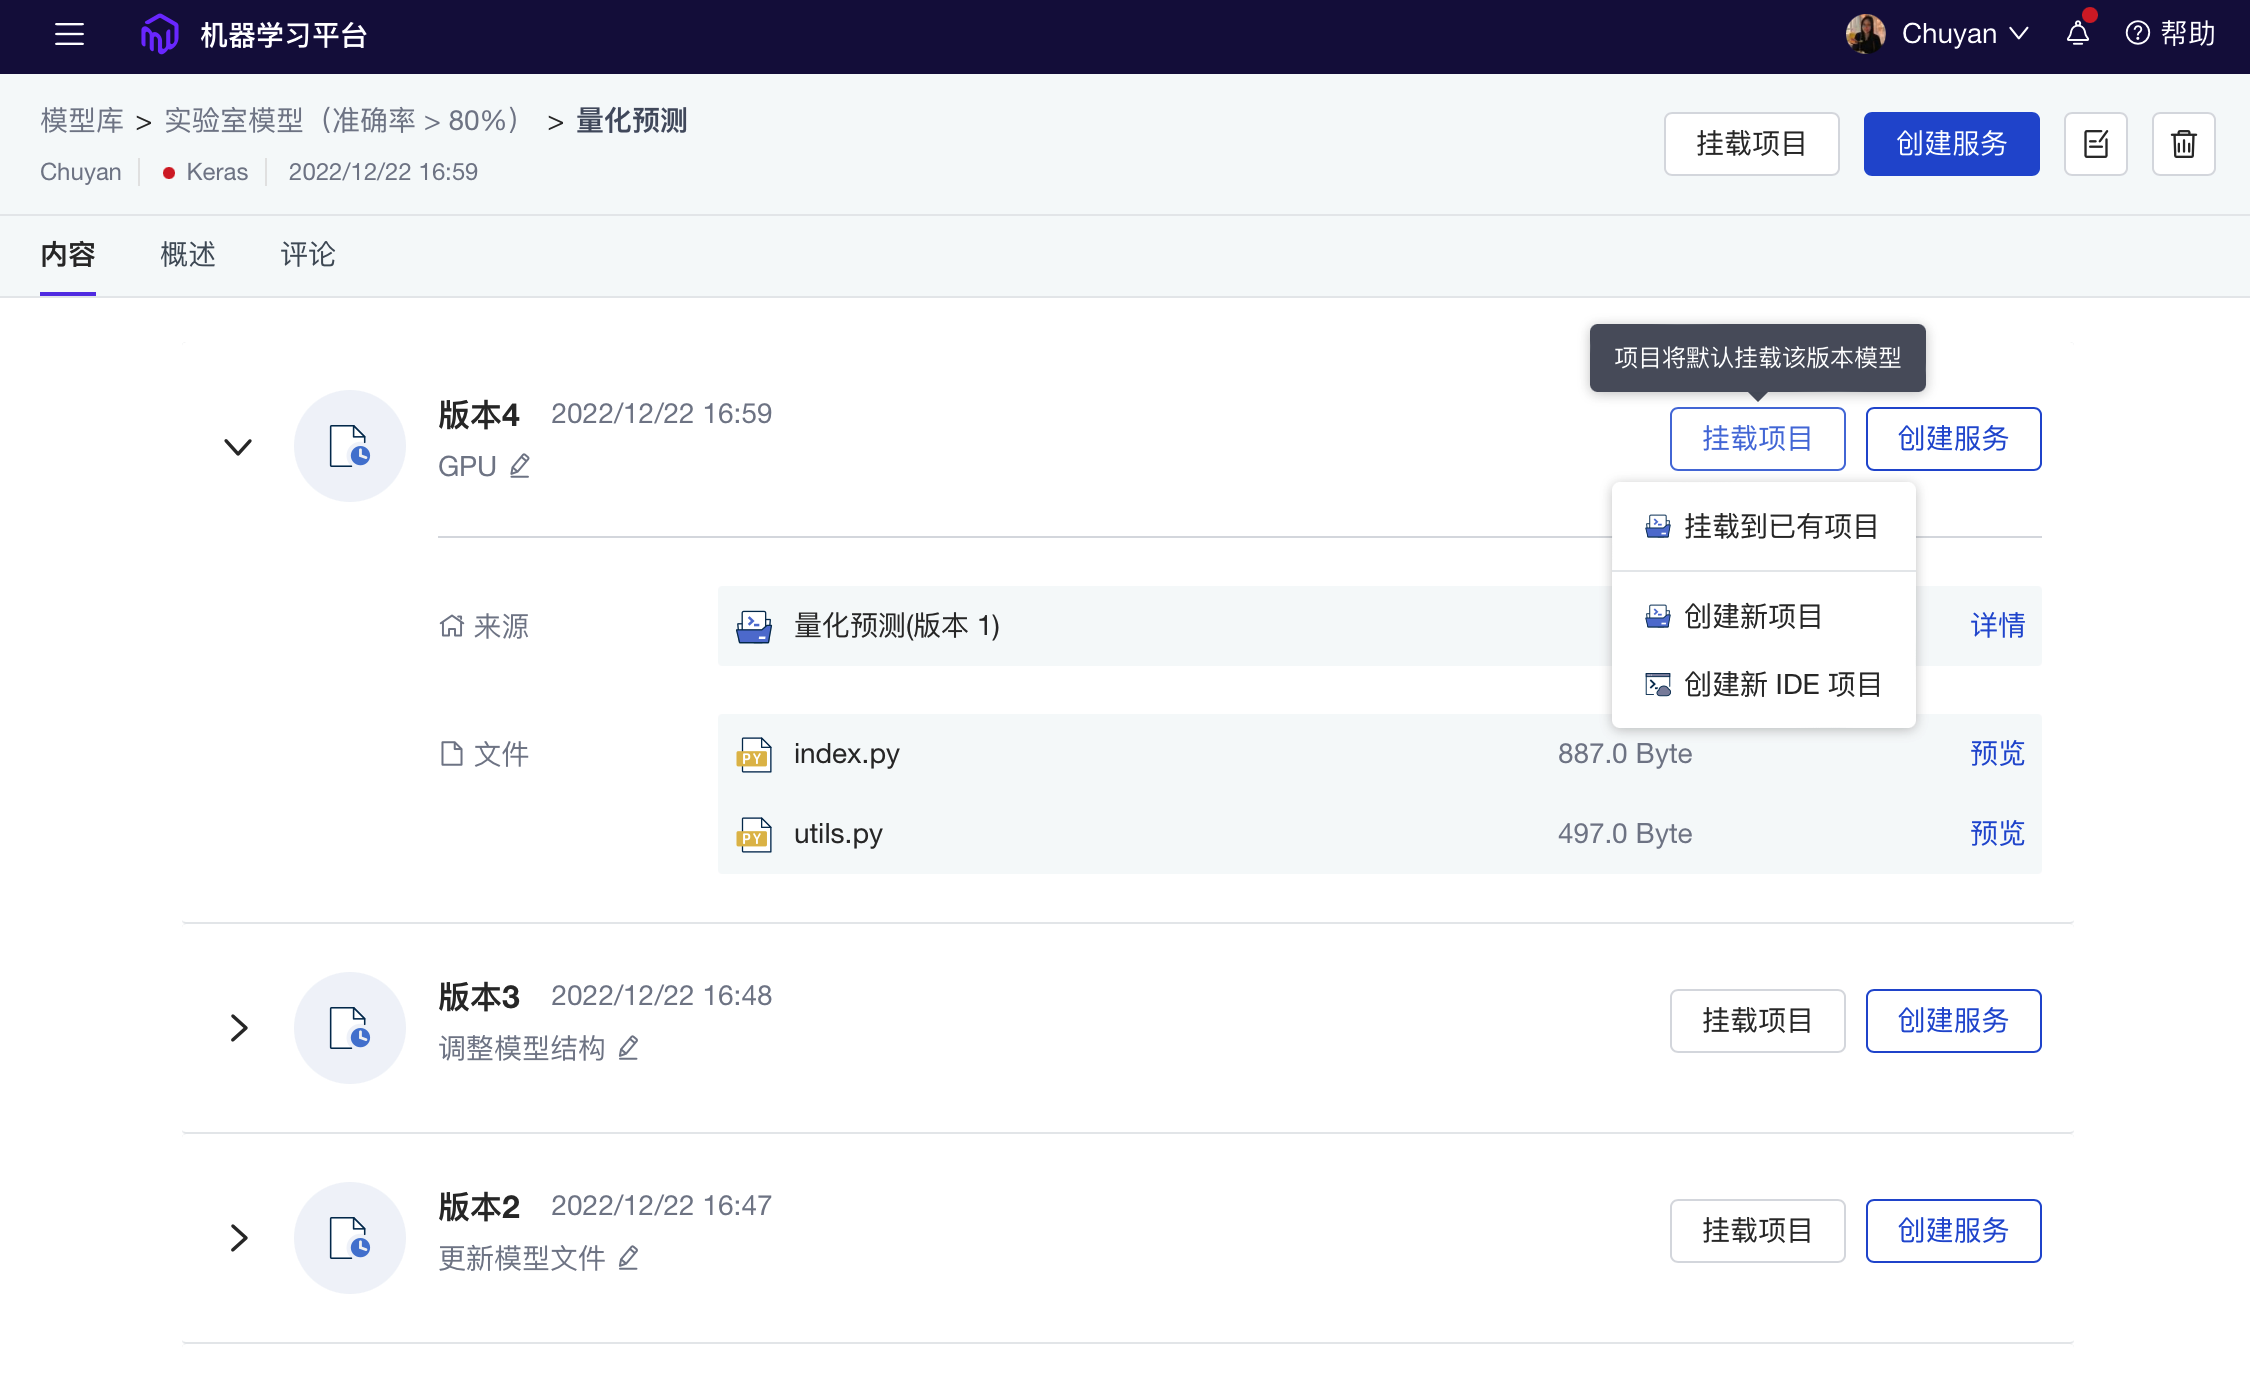Select 创建新 IDE 项目 menu option
2250x1380 pixels.
pyautogui.click(x=1763, y=684)
